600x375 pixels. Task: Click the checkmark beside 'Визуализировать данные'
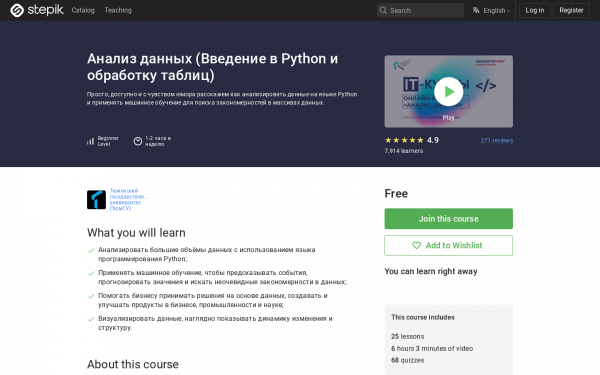[x=91, y=319]
